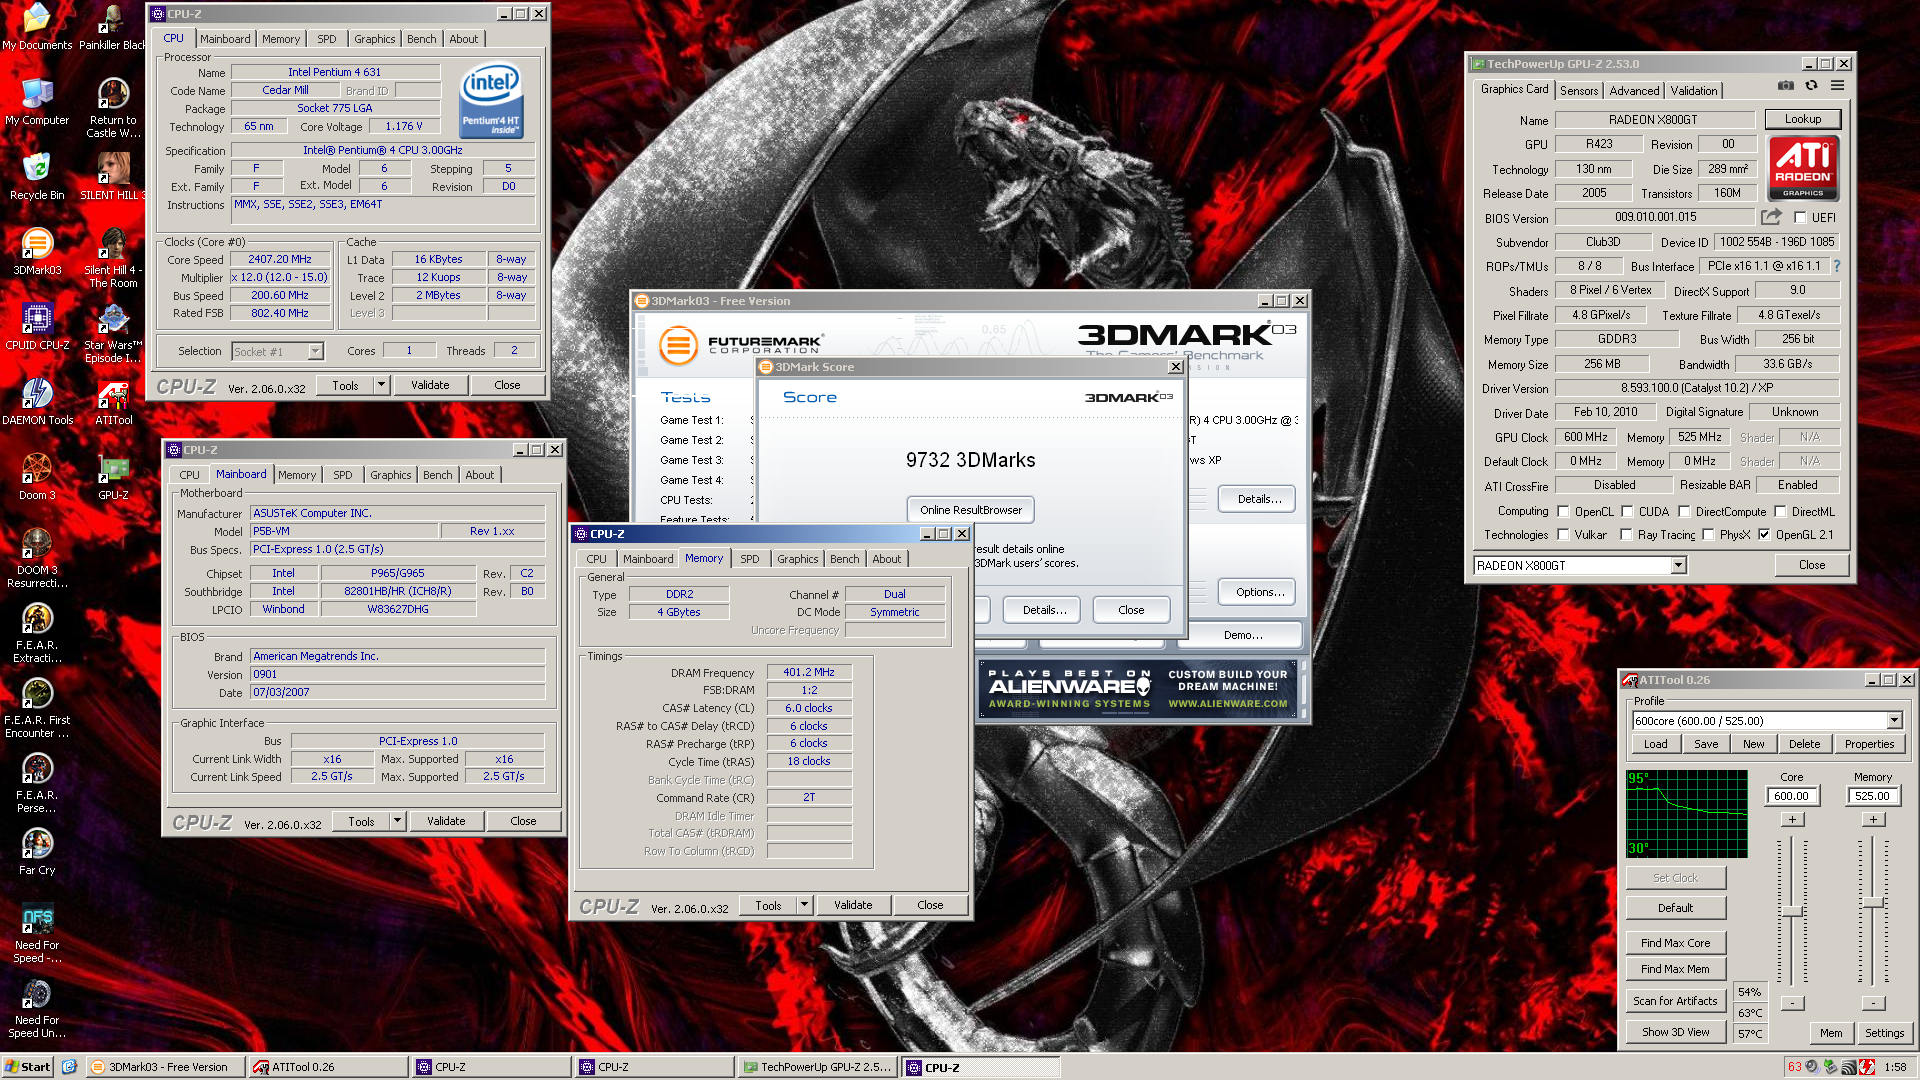
Task: Open the Far Cry desktop icon
Action: 37,852
